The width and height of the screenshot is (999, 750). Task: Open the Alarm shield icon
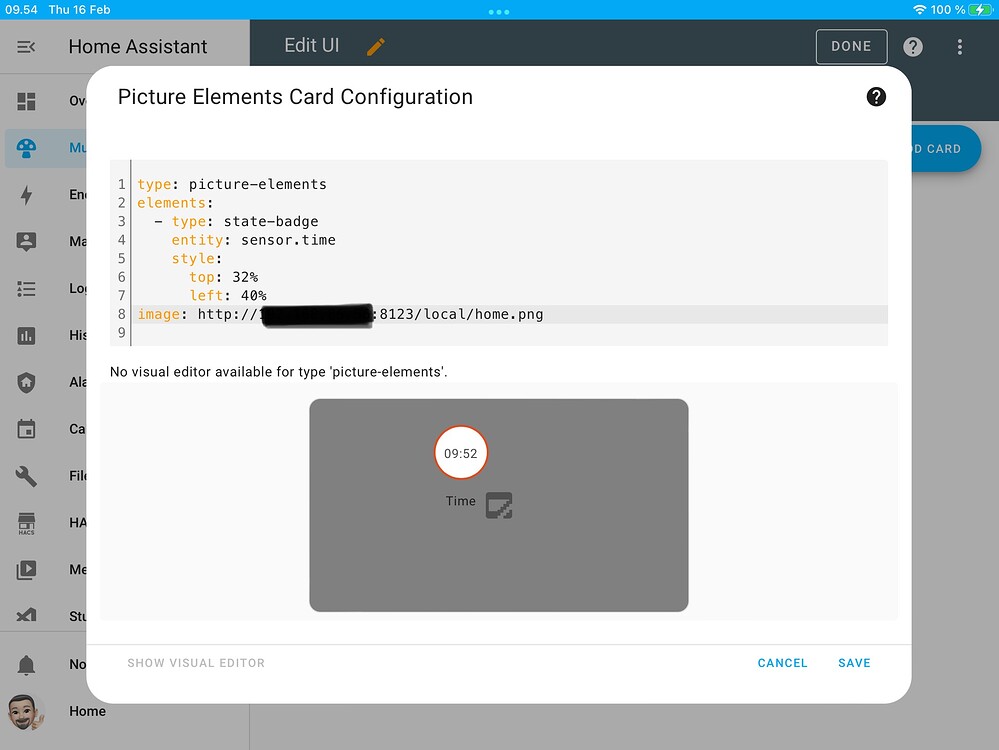26,382
